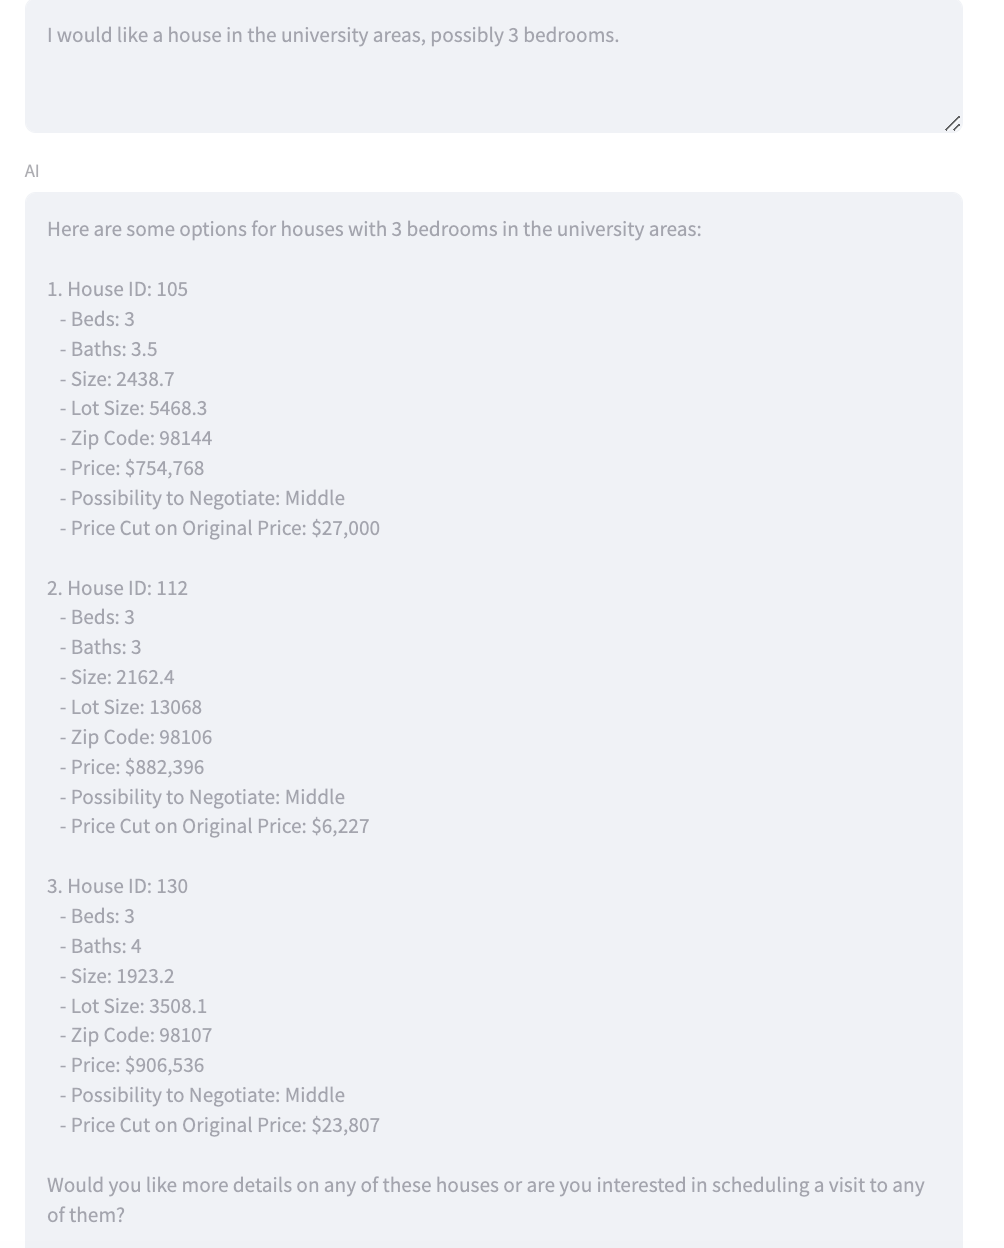Click the Zip Code: 98106 line
The width and height of the screenshot is (1004, 1248).
[x=135, y=737]
